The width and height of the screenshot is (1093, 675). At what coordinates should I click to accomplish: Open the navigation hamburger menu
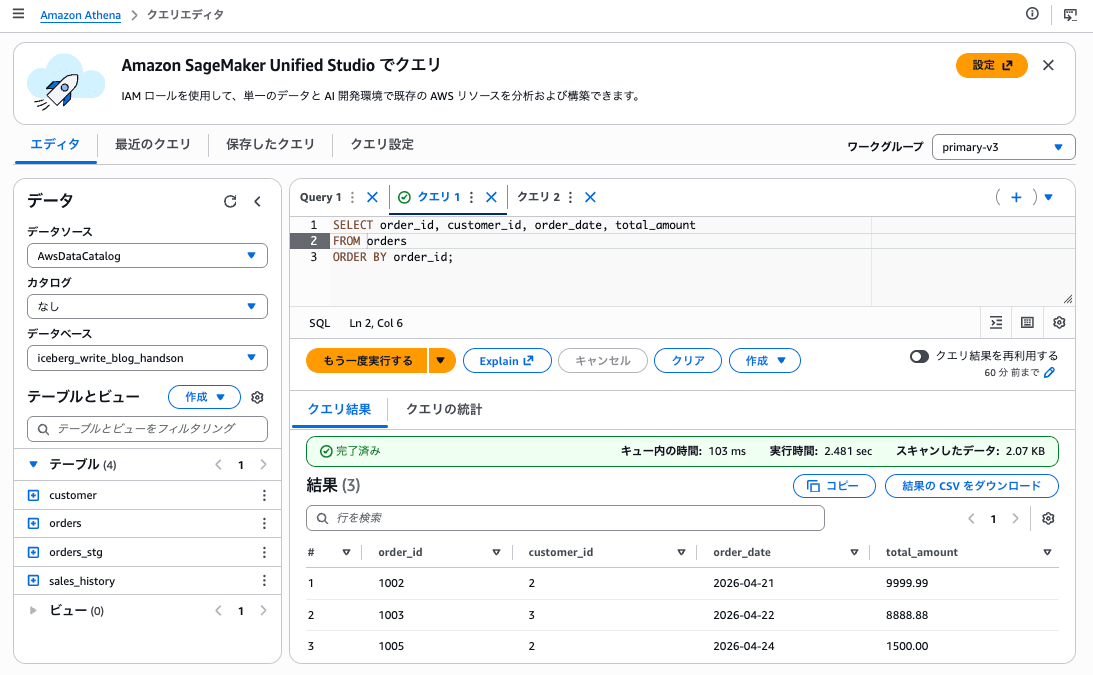tap(17, 14)
